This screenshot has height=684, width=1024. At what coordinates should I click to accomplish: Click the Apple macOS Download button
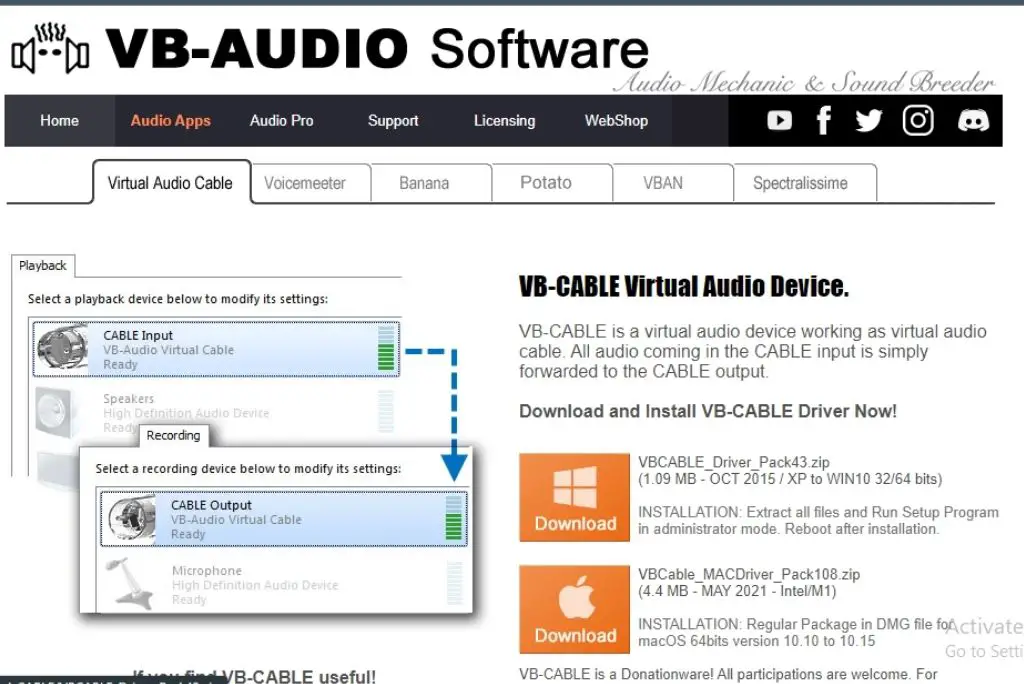[574, 609]
